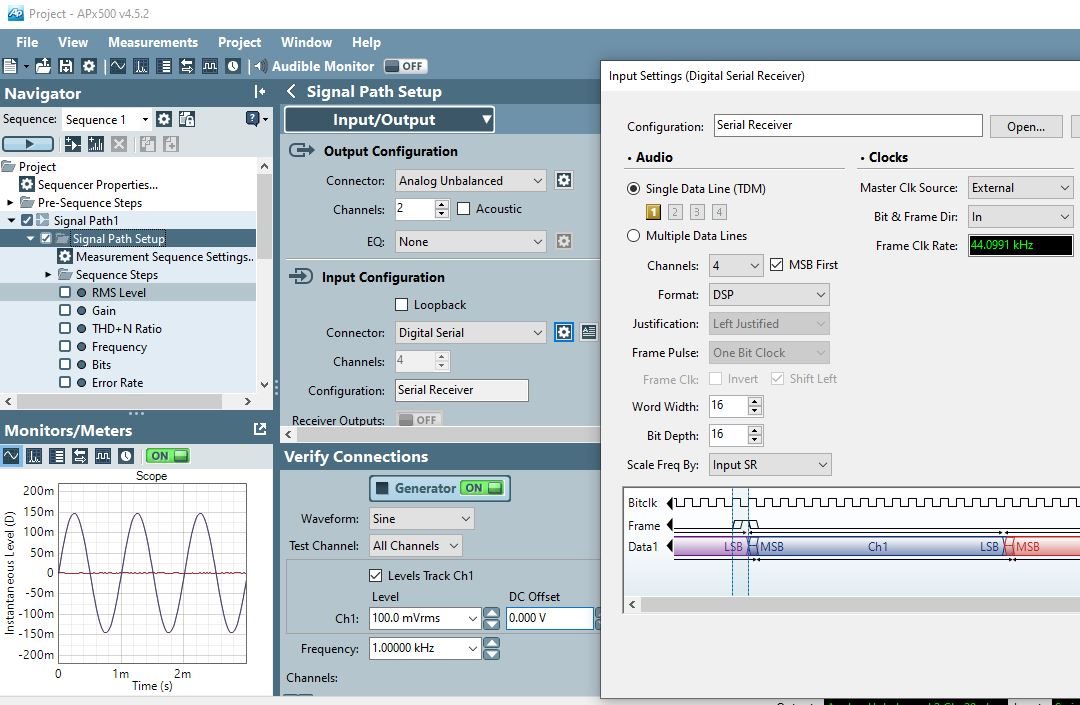
Task: Click the lock sequence icon in Navigator
Action: (187, 119)
